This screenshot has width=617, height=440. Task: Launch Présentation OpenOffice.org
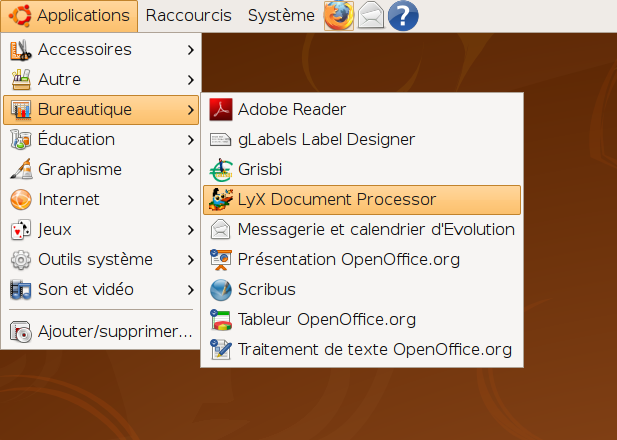[x=348, y=260]
